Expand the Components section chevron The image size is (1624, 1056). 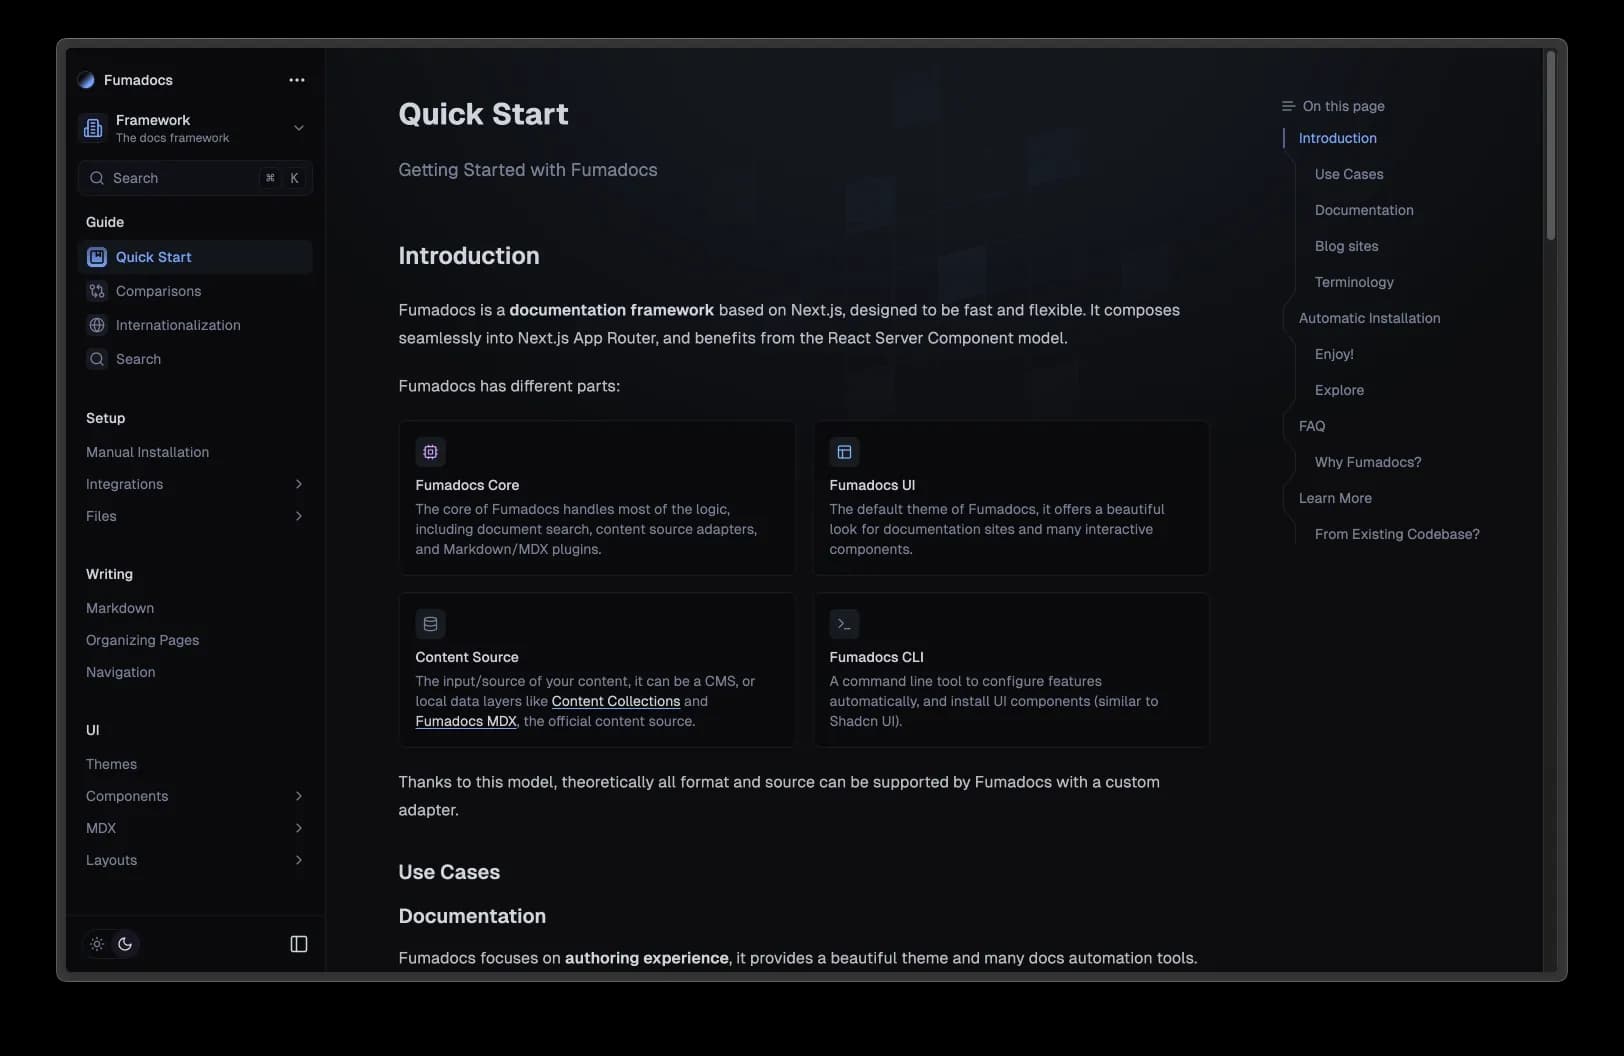pyautogui.click(x=298, y=796)
